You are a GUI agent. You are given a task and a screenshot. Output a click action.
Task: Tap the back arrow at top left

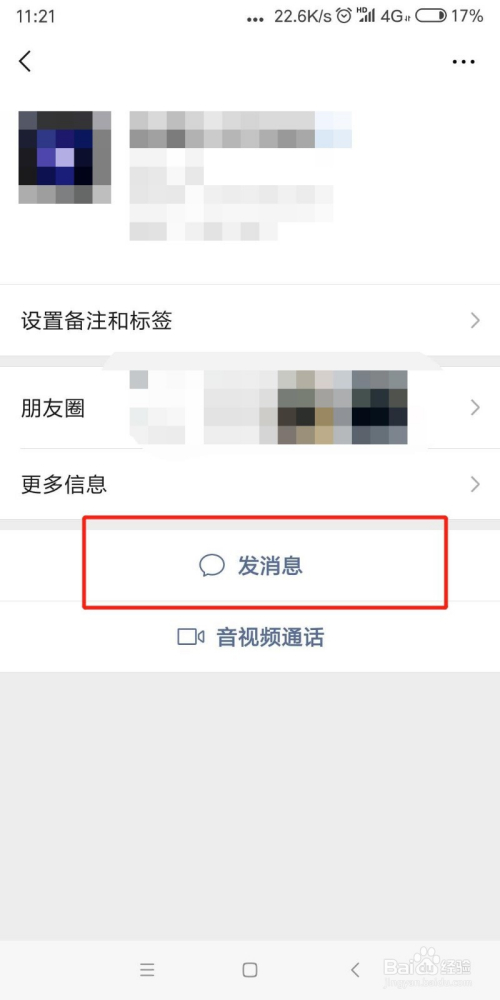pos(25,61)
